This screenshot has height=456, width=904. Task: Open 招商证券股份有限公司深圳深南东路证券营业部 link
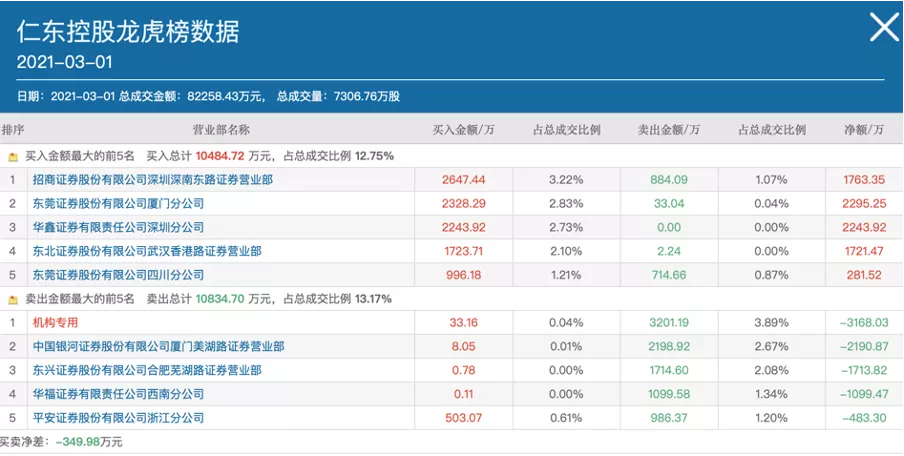[153, 180]
